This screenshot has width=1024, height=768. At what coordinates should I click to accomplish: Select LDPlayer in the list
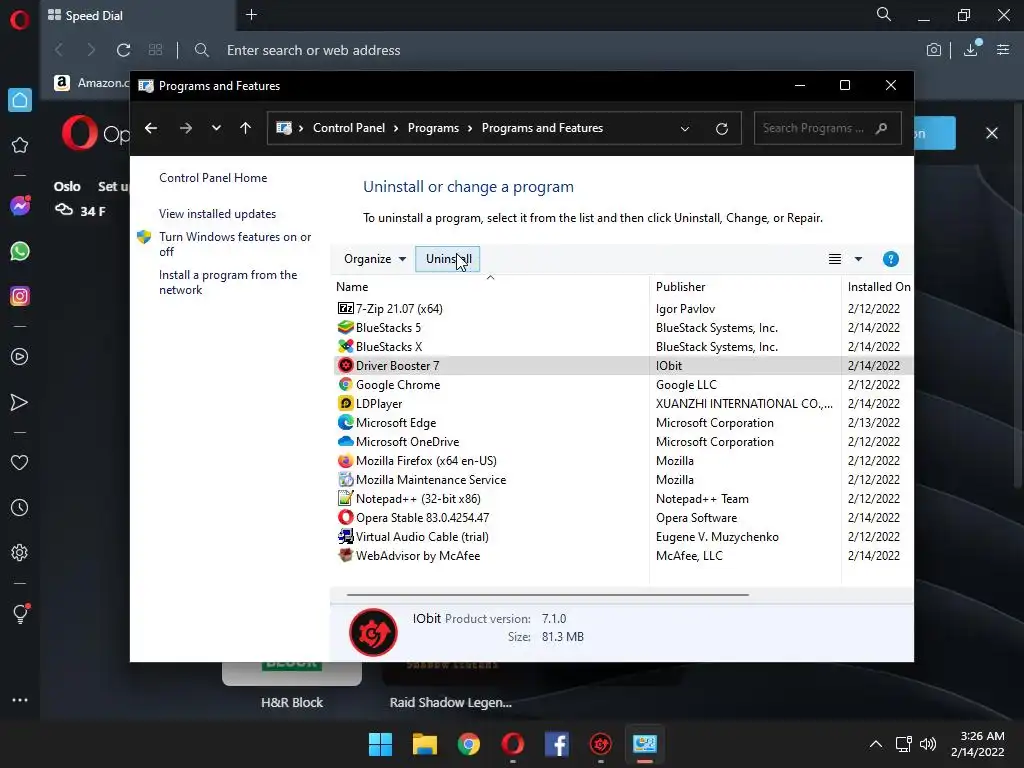pyautogui.click(x=623, y=404)
